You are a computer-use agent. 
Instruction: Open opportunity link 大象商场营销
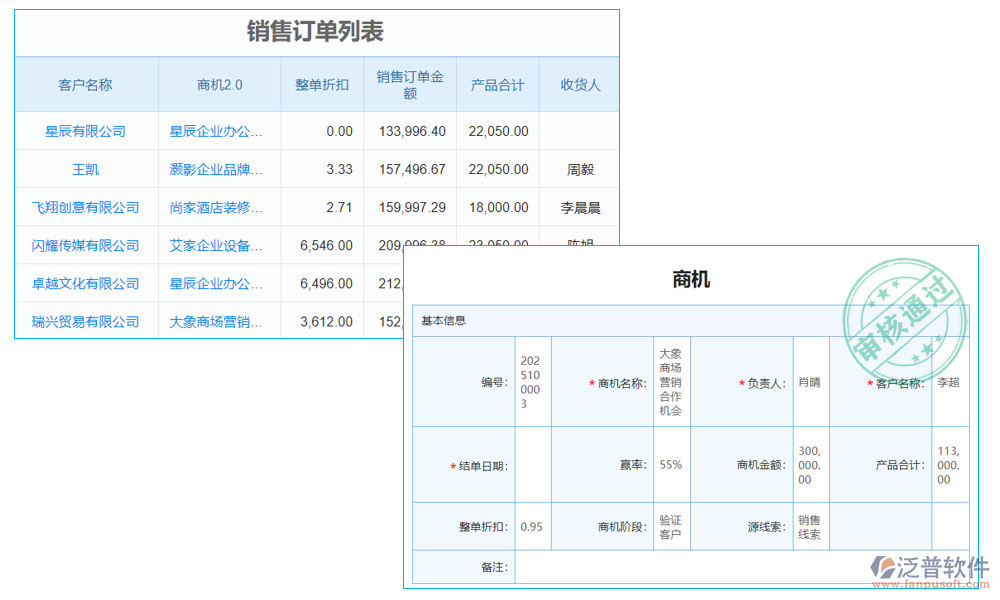coord(218,321)
